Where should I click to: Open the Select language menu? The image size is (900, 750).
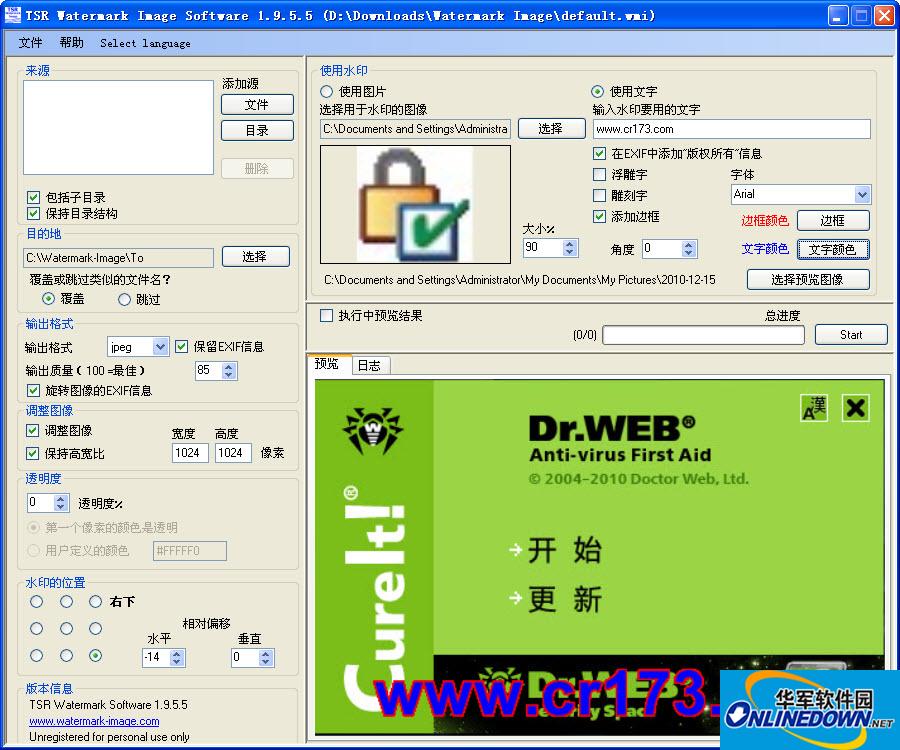coord(145,44)
